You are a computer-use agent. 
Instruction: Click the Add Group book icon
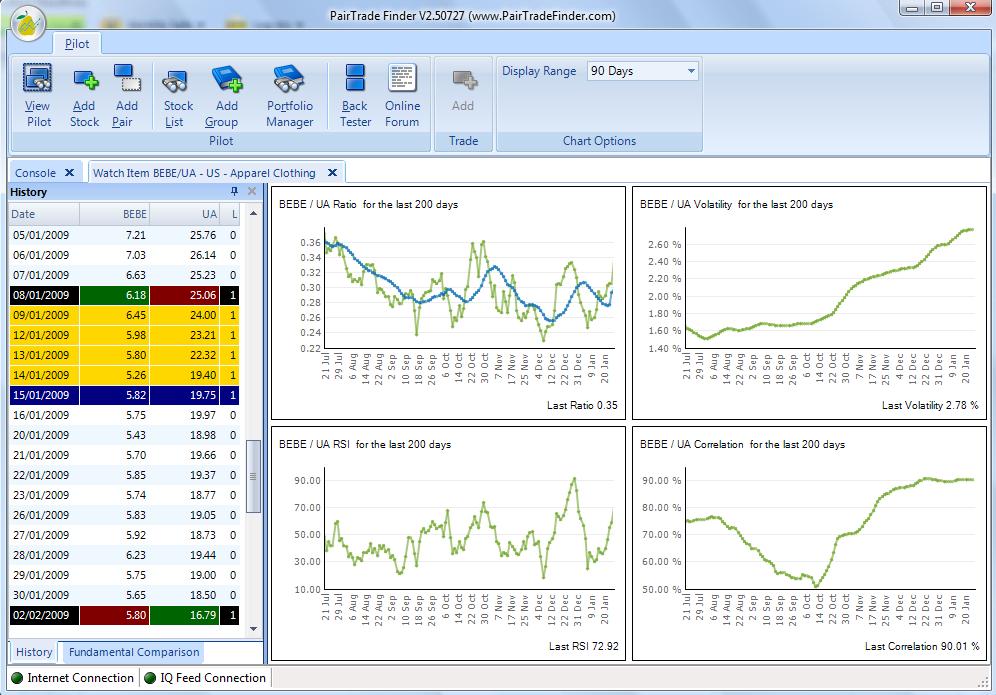coord(227,79)
